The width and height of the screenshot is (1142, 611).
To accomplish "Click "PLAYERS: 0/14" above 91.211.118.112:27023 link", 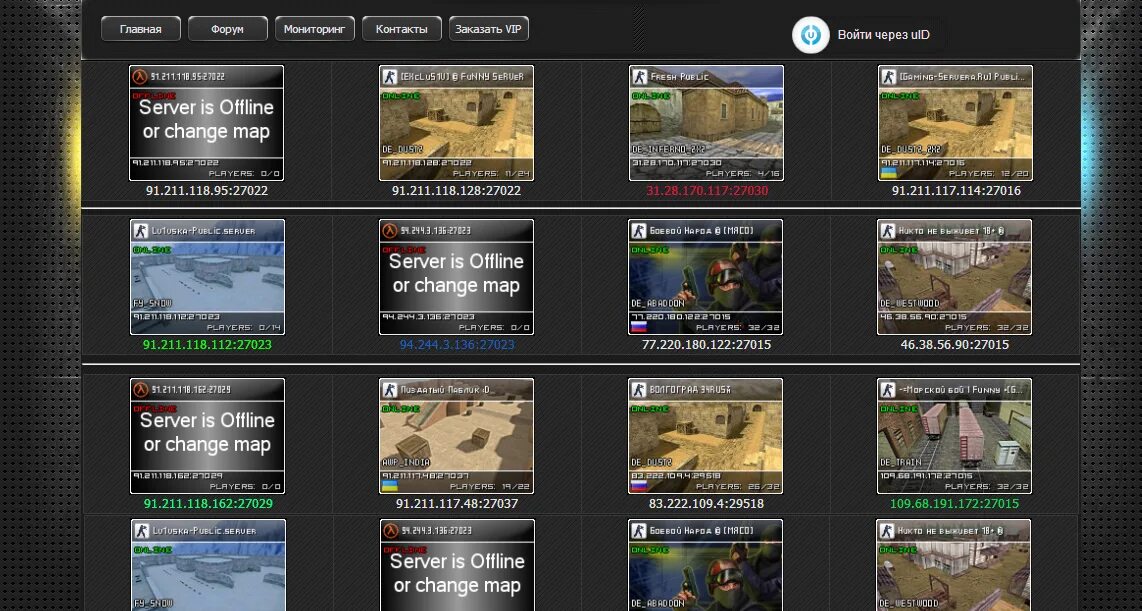I will click(x=244, y=328).
